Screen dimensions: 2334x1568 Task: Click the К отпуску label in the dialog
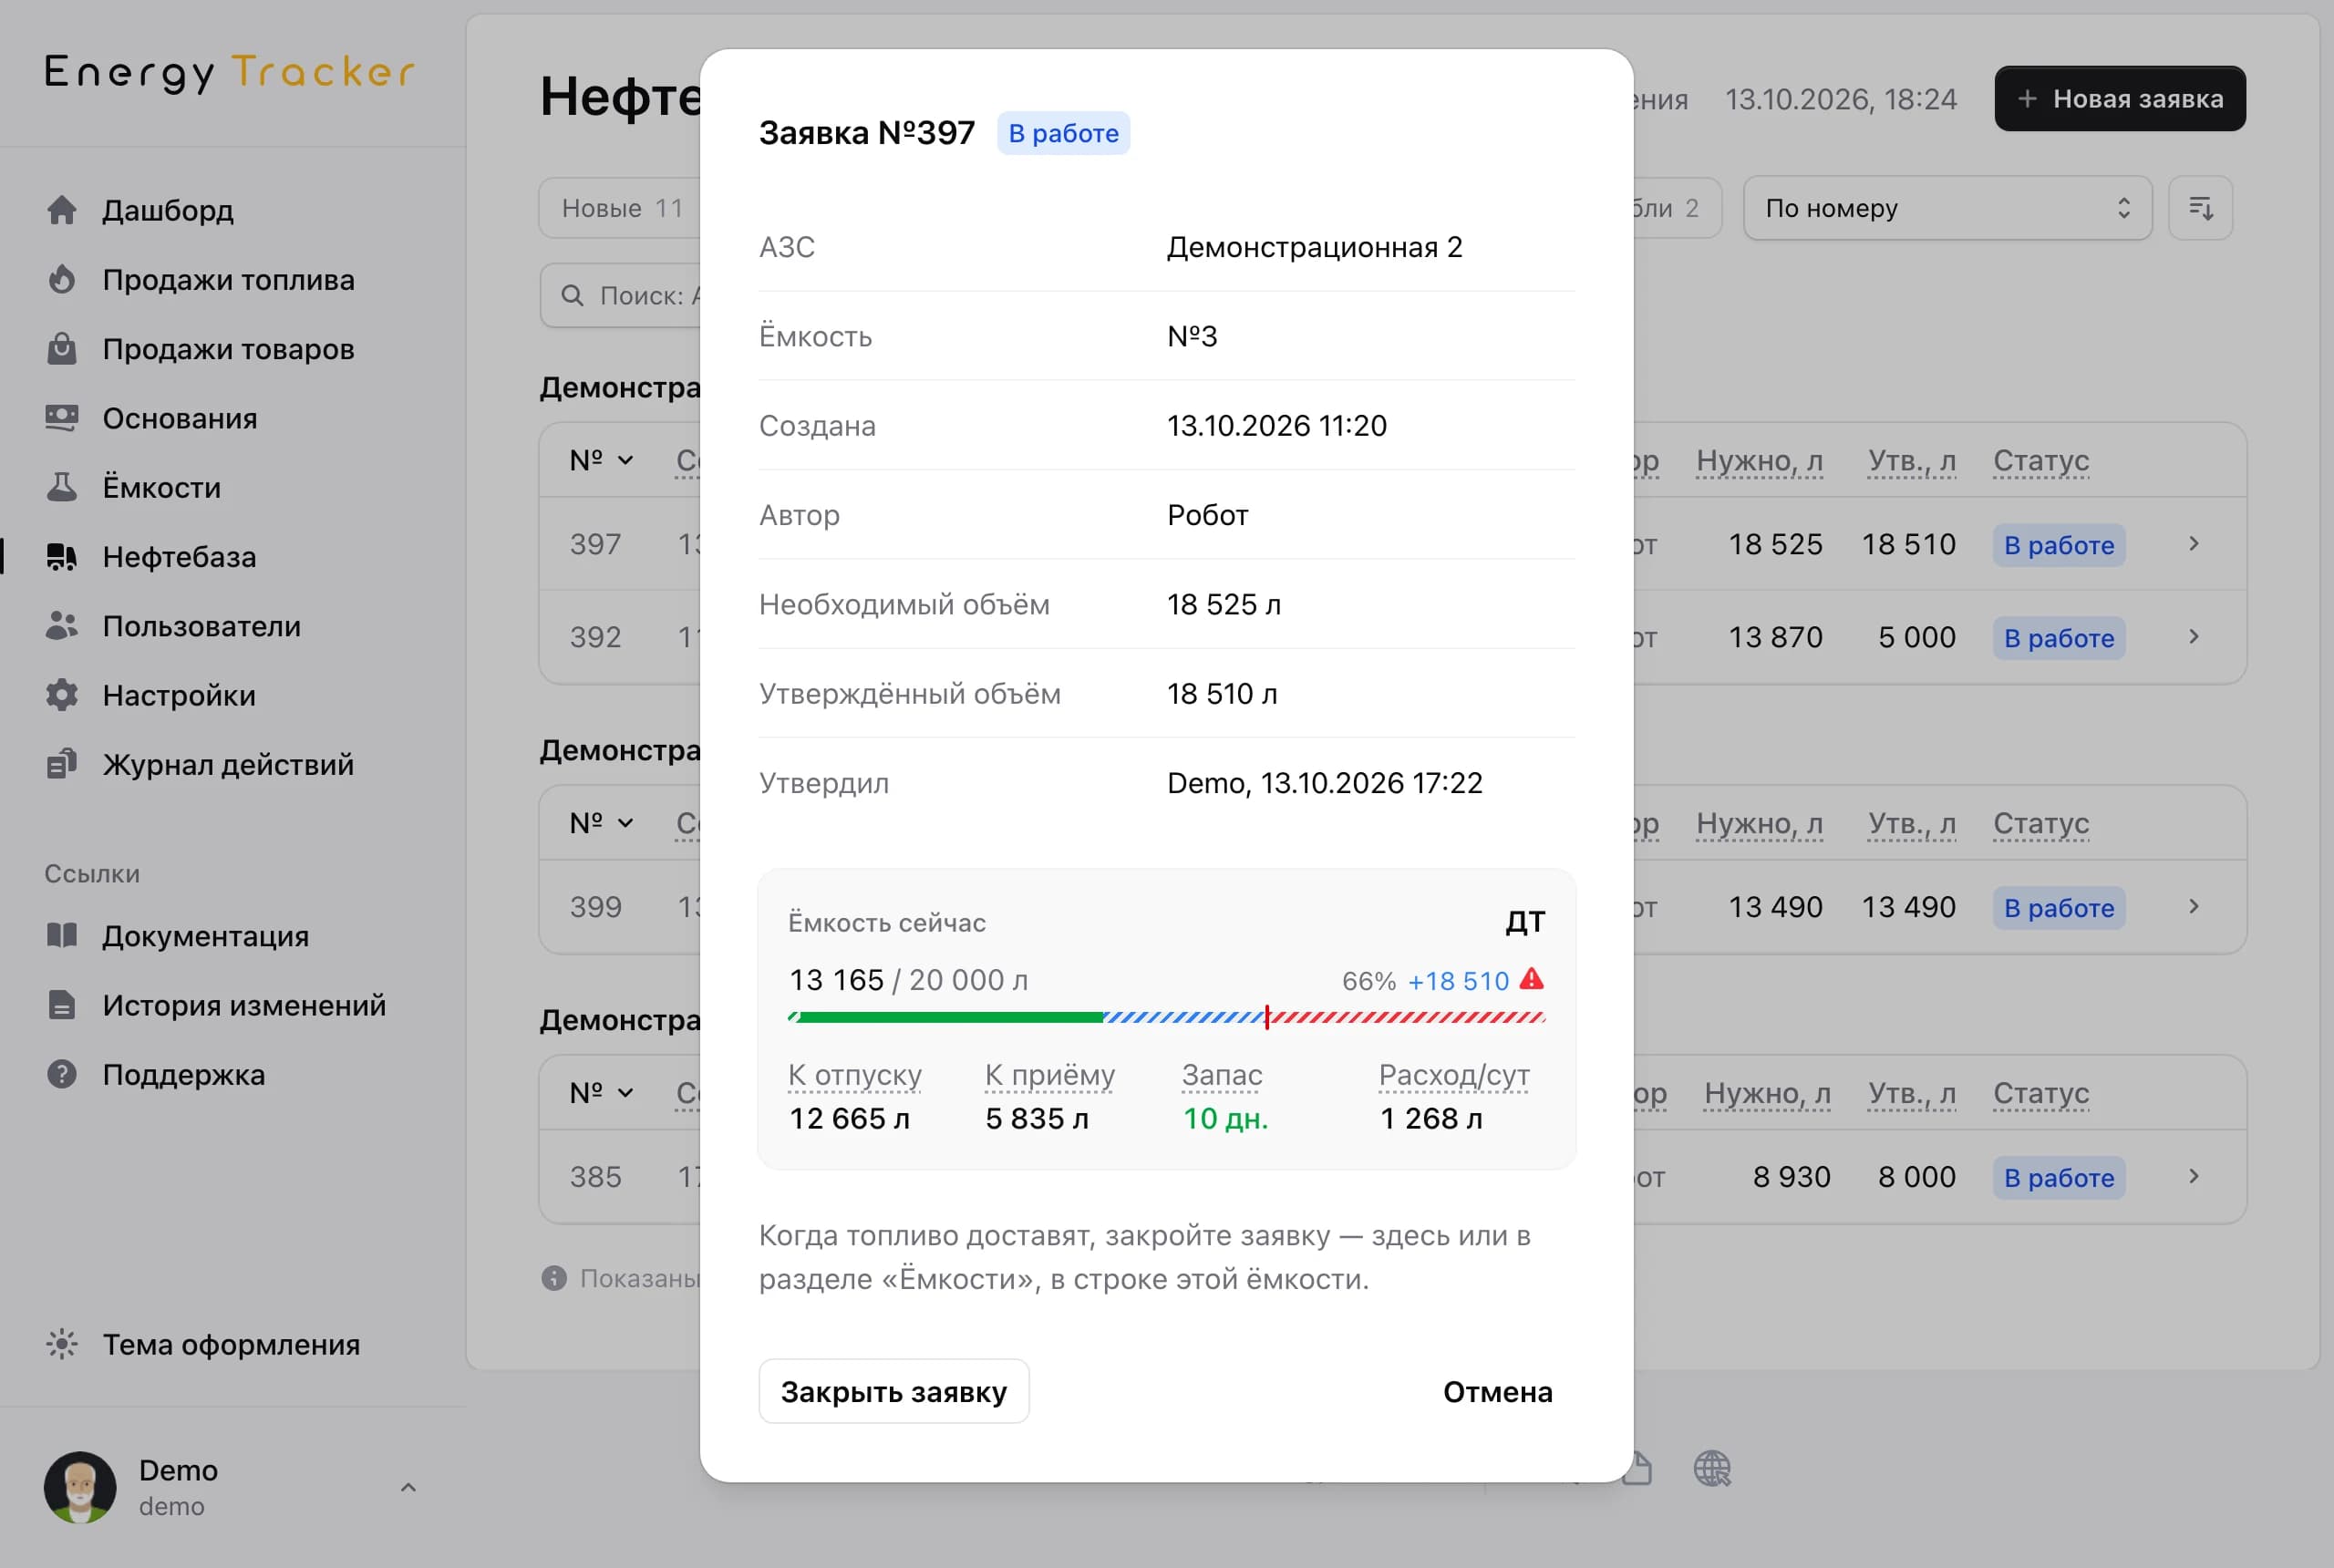click(x=855, y=1075)
